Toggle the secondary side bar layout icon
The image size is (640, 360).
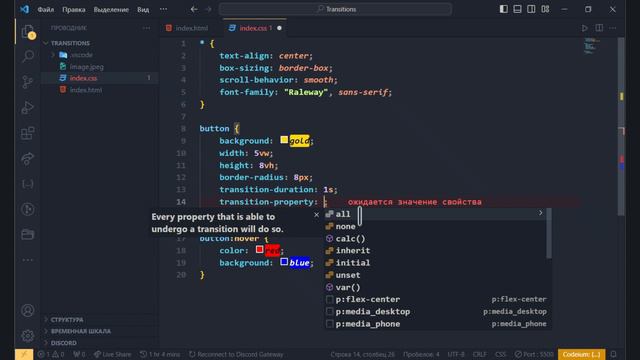tap(531, 9)
